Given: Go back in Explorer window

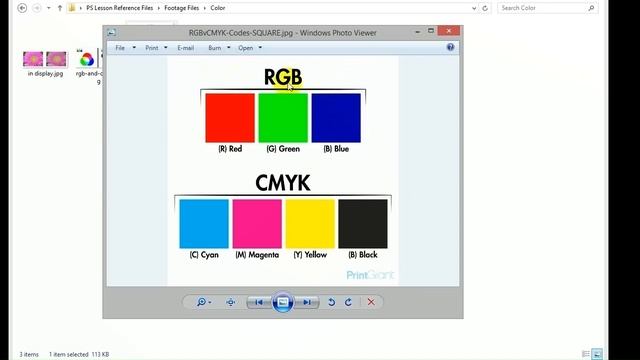Looking at the screenshot, I should point(22,8).
